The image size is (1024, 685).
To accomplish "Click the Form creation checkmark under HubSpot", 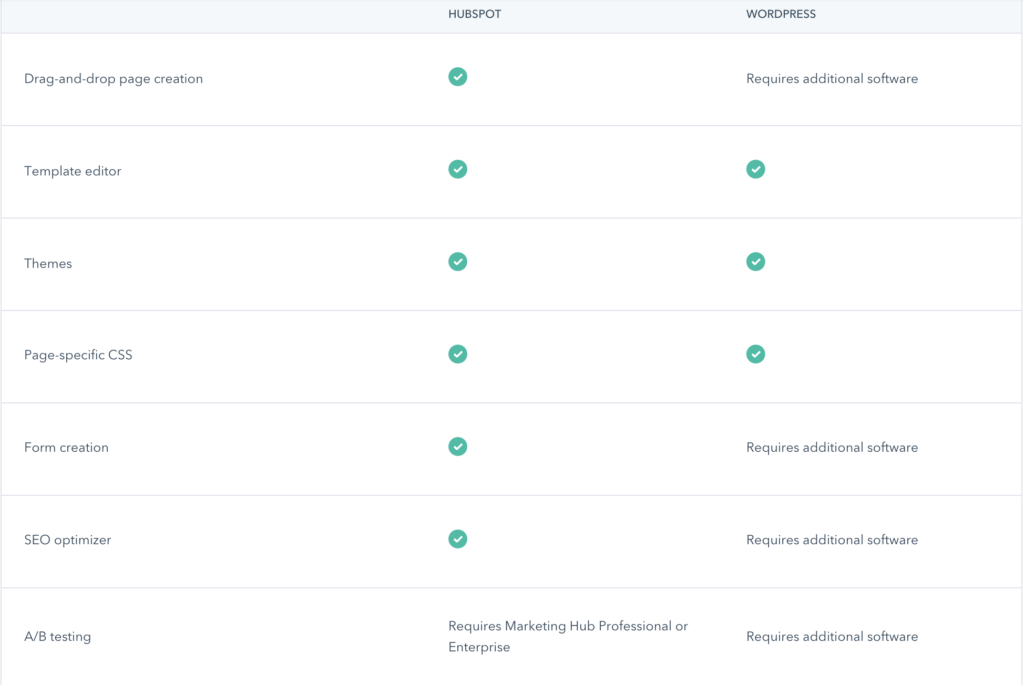I will click(x=457, y=447).
